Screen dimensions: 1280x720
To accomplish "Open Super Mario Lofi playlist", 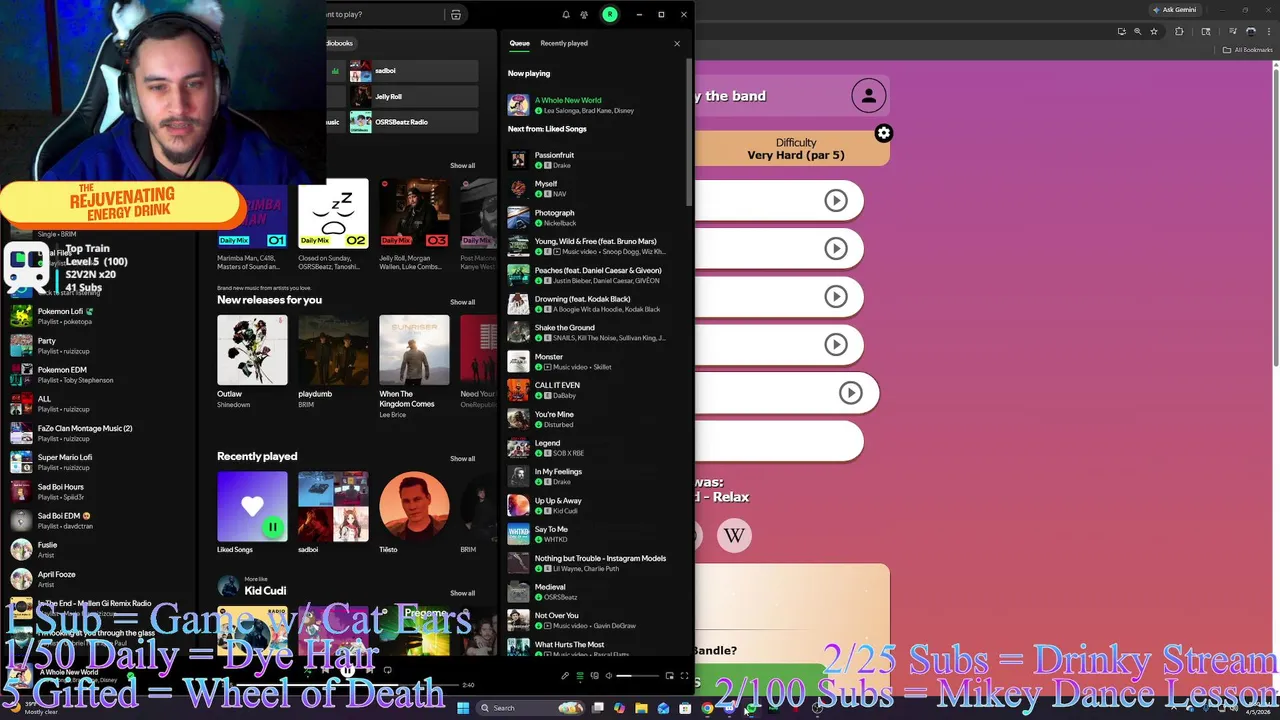I will pos(100,462).
